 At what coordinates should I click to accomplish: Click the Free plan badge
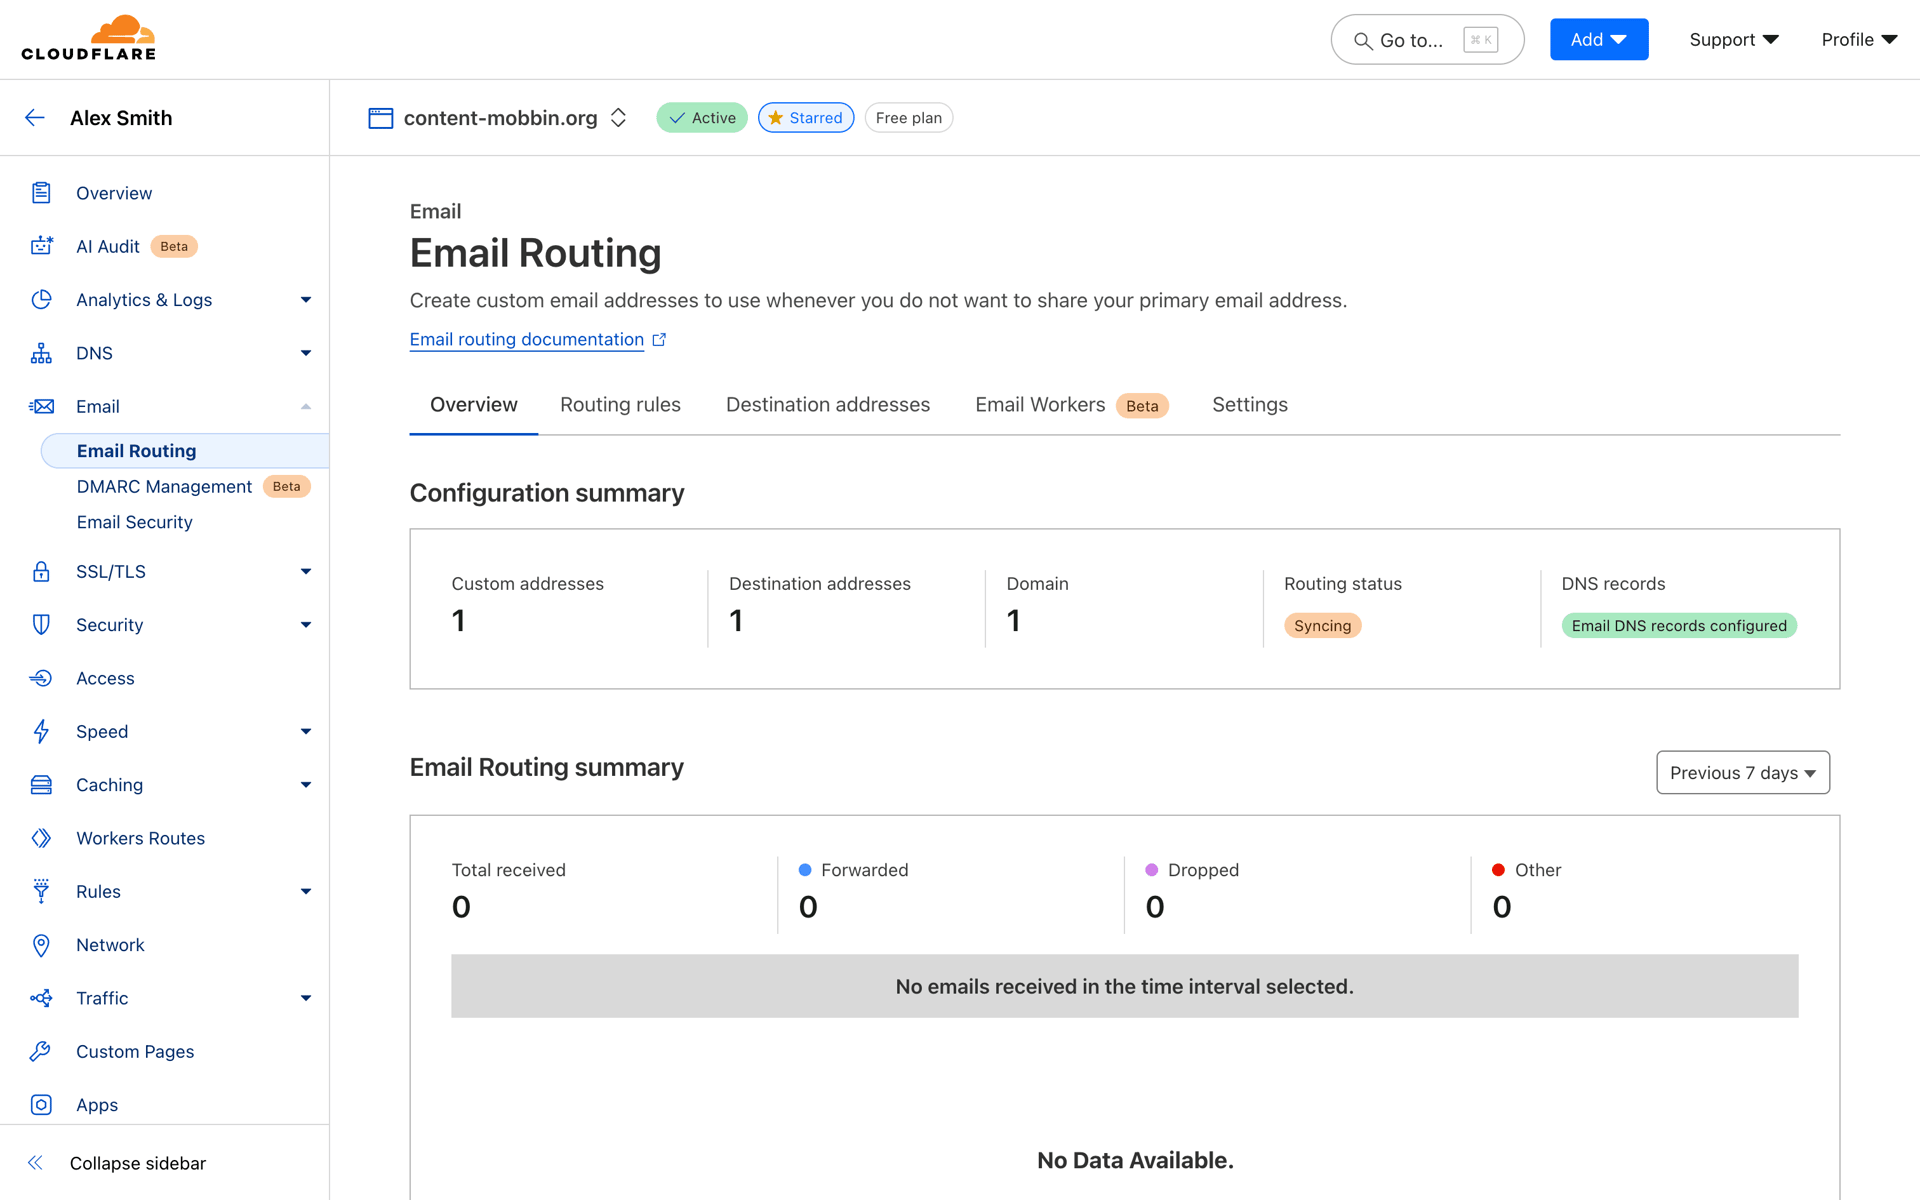909,118
